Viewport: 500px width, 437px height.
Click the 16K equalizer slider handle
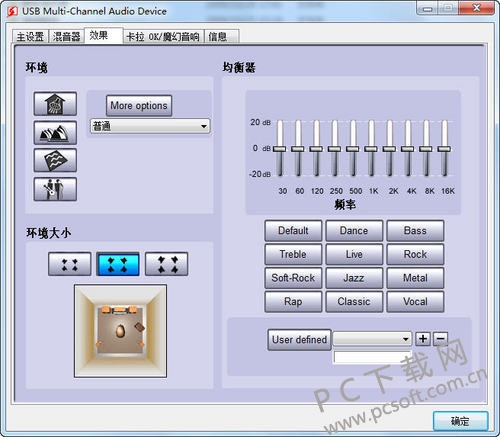pyautogui.click(x=444, y=149)
